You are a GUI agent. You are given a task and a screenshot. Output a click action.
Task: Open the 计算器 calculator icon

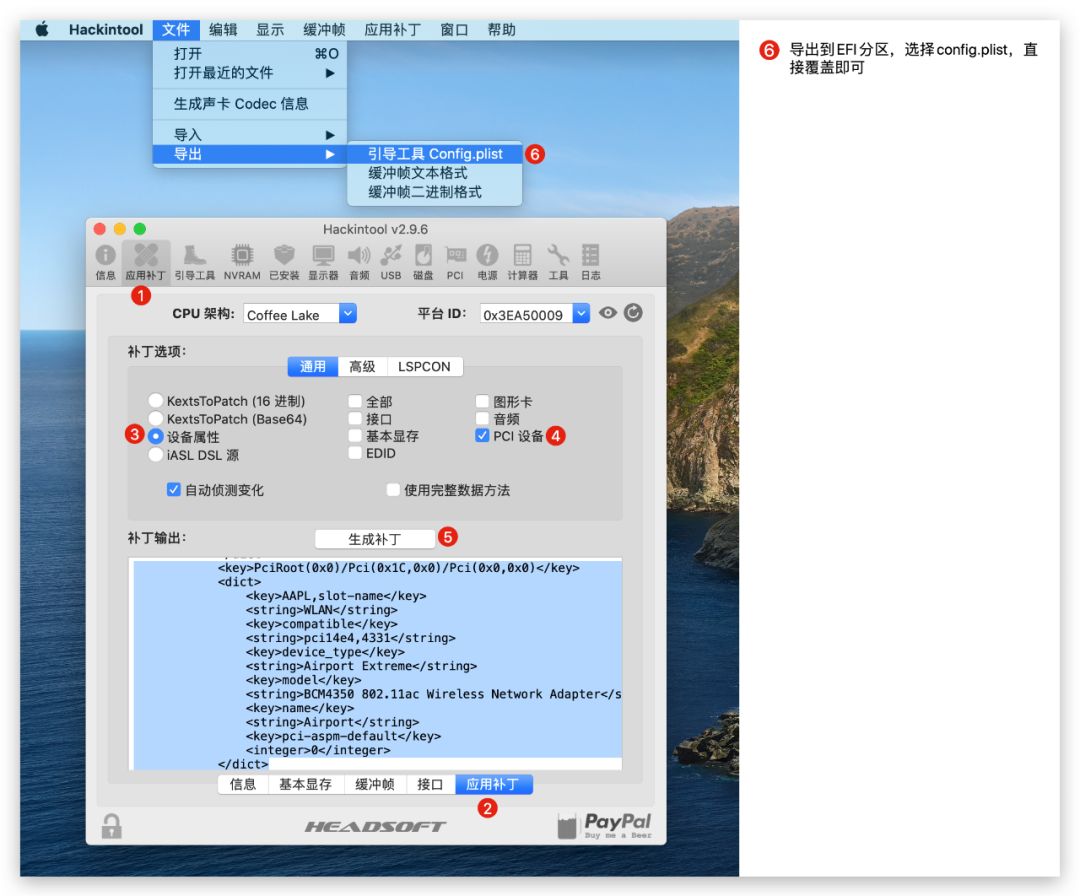tap(522, 261)
